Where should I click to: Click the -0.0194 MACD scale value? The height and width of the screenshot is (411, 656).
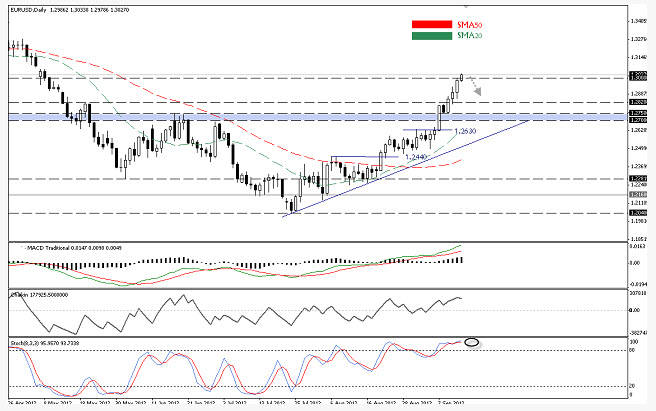tap(637, 284)
